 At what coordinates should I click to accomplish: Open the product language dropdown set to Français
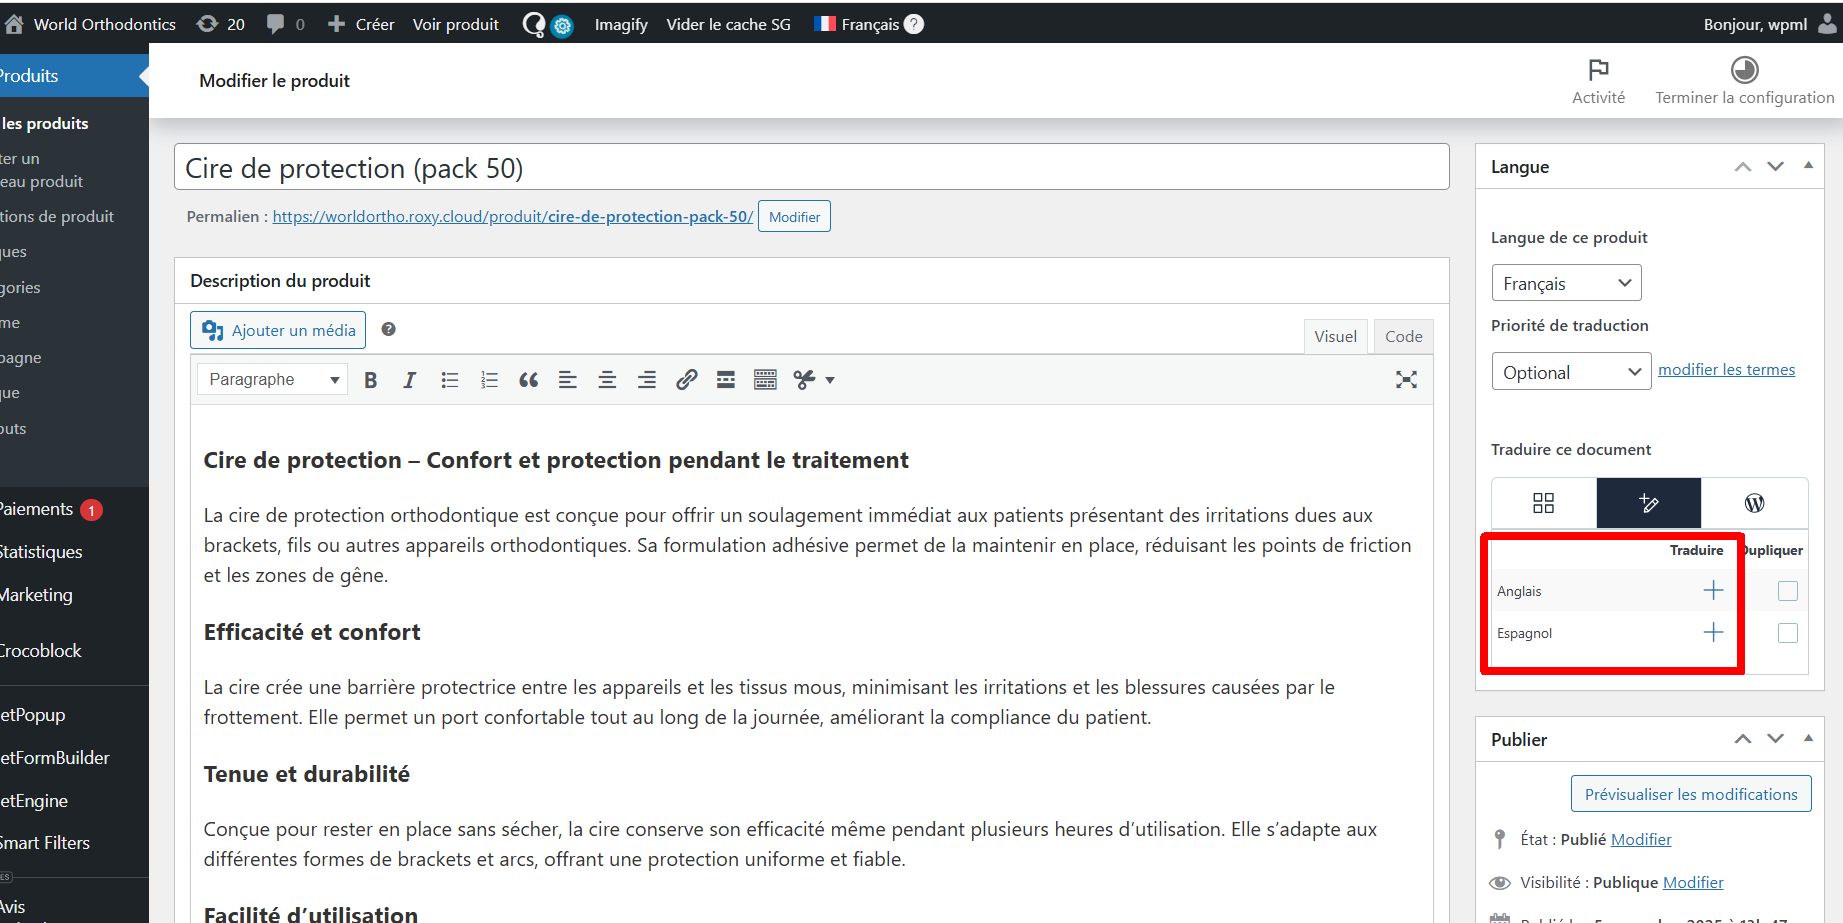pos(1565,283)
